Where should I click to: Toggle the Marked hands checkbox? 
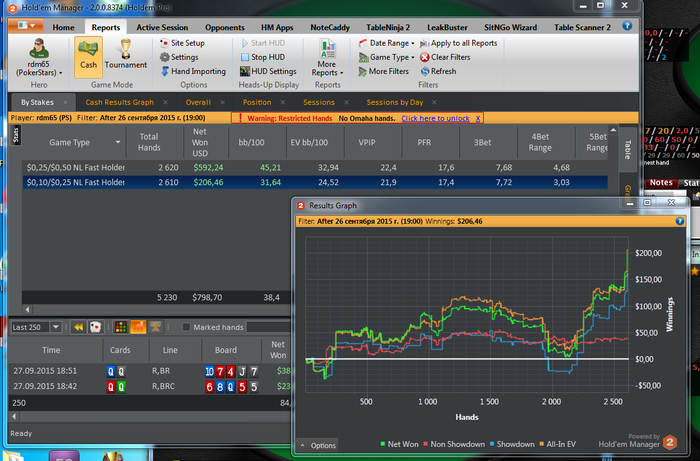(x=187, y=327)
